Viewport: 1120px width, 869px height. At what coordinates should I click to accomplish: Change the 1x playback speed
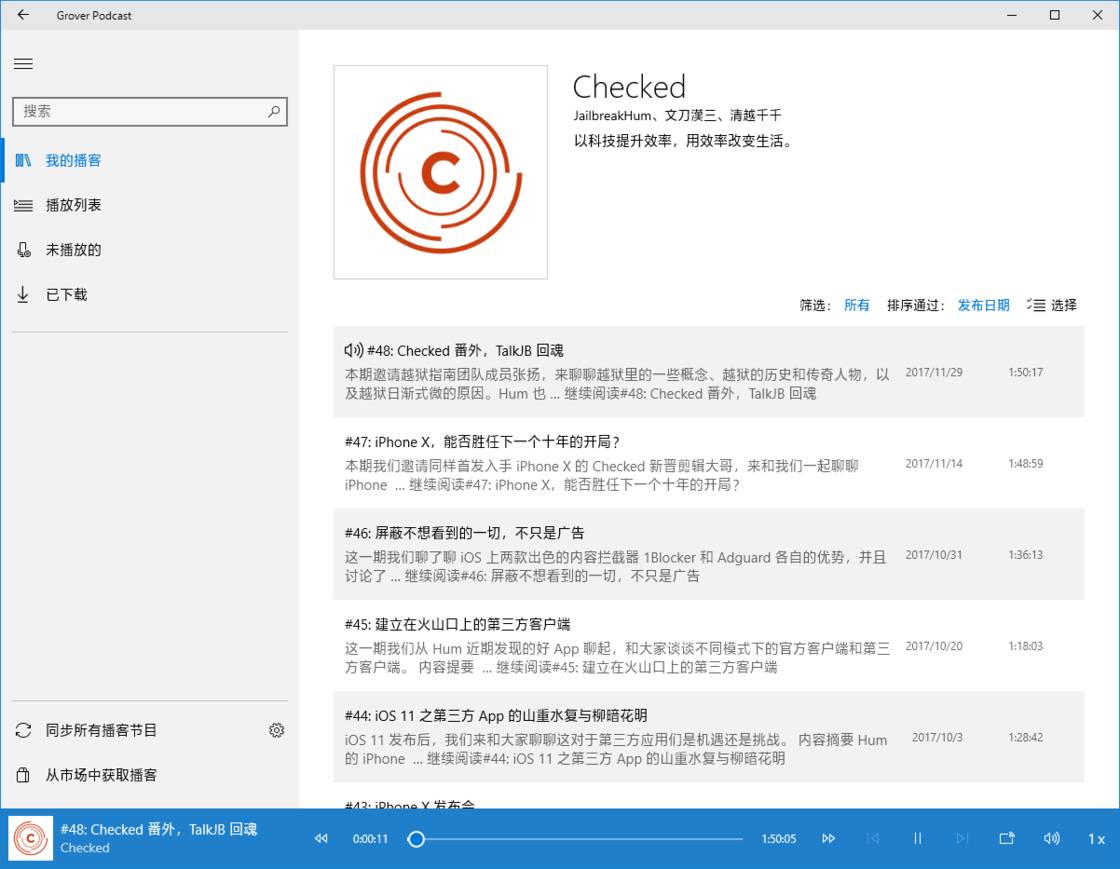coord(1096,839)
